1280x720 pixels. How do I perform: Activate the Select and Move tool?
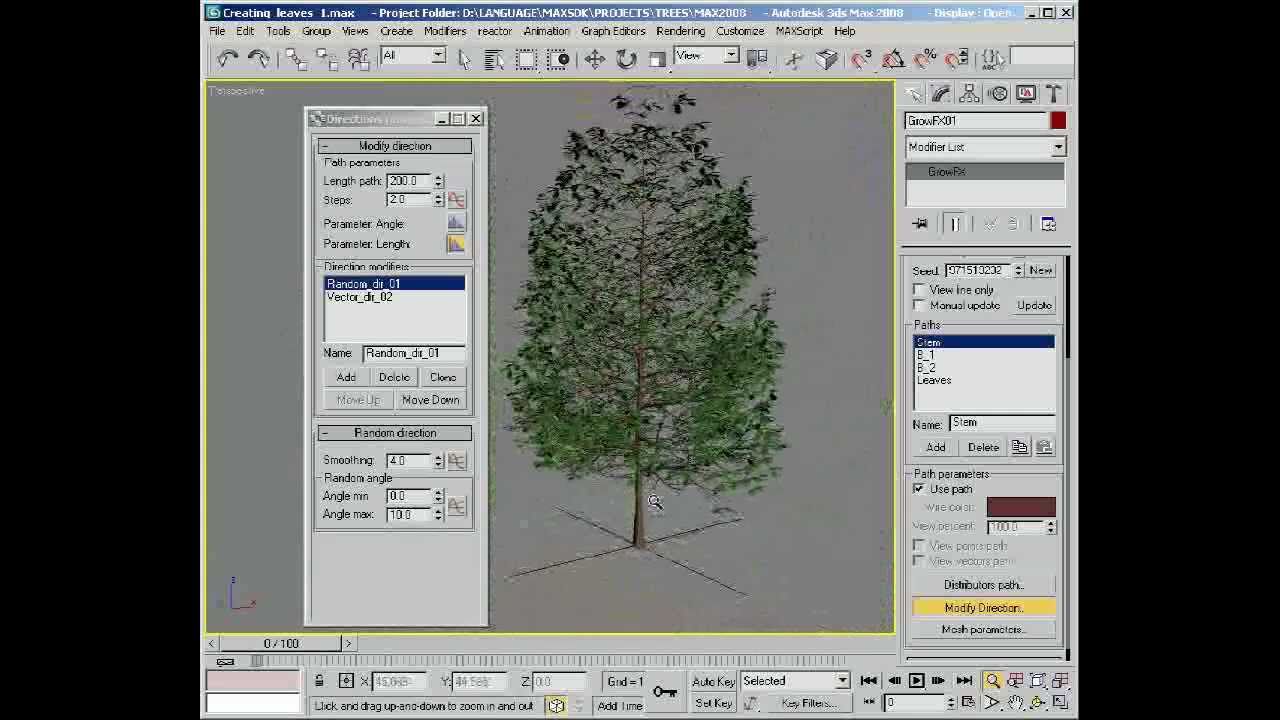tap(595, 59)
